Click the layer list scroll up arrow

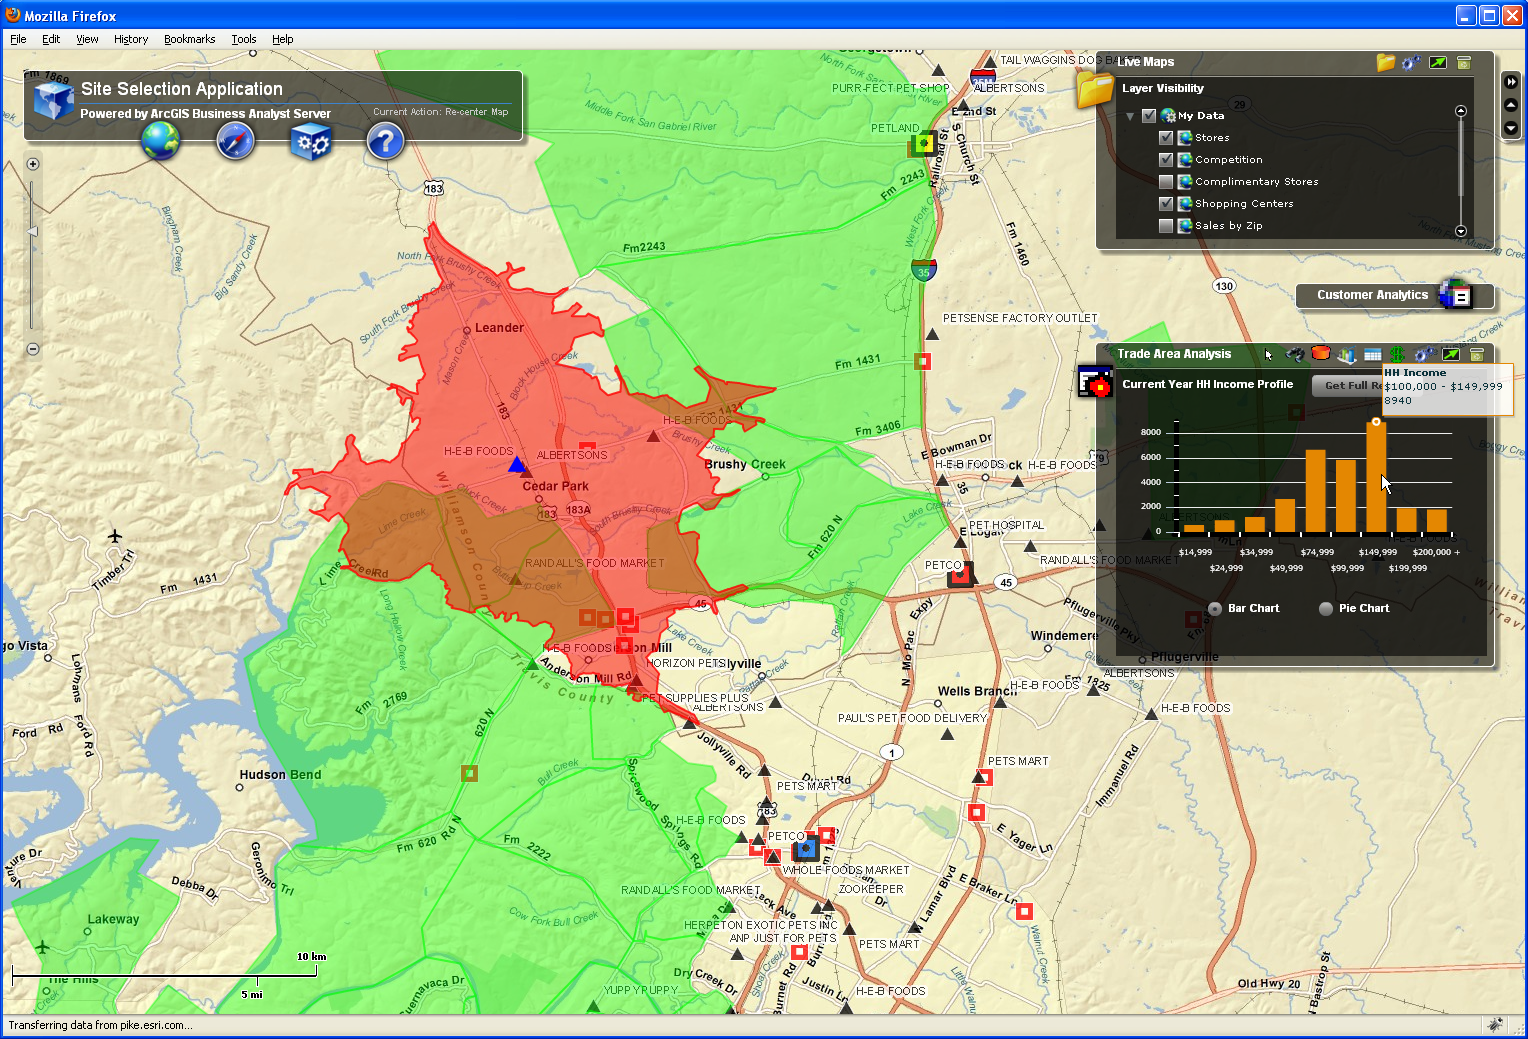(1461, 111)
